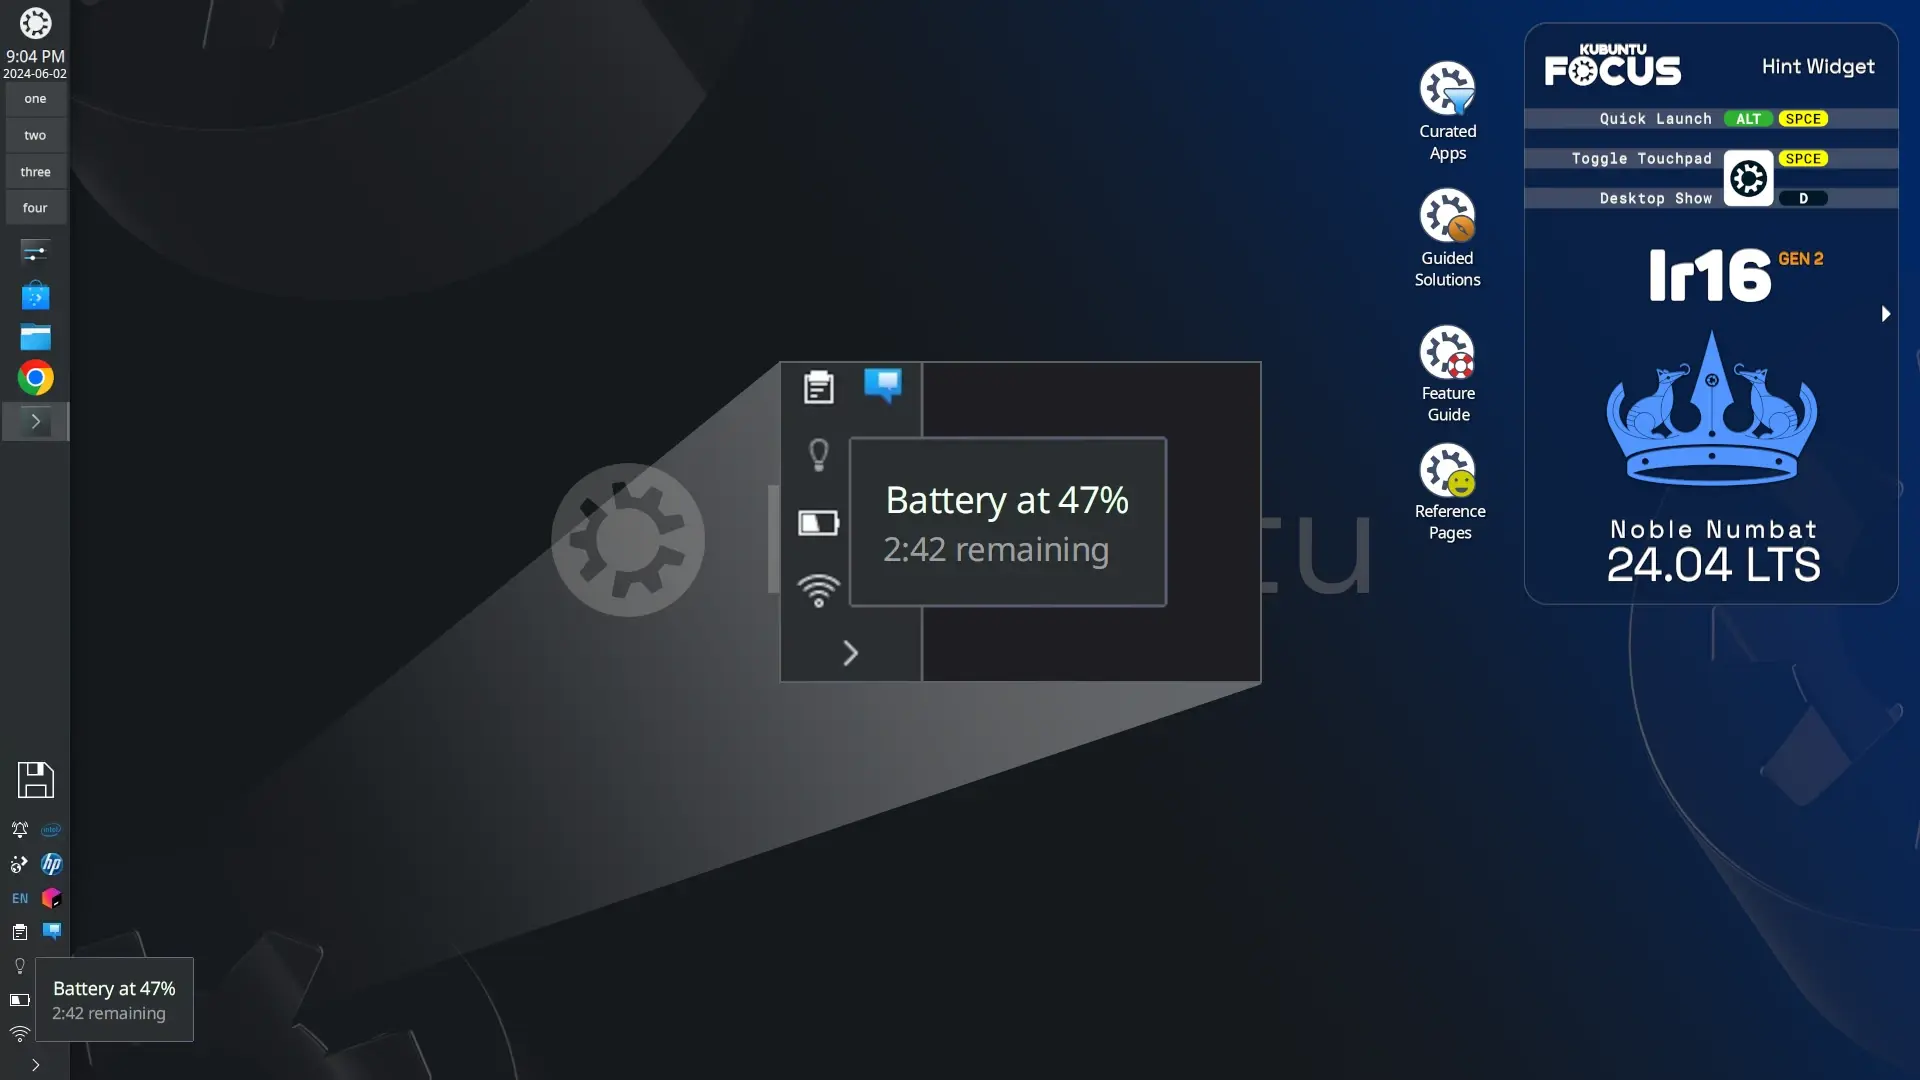Open the Wi-Fi networks tray icon
The image size is (1920, 1080).
(x=19, y=1034)
